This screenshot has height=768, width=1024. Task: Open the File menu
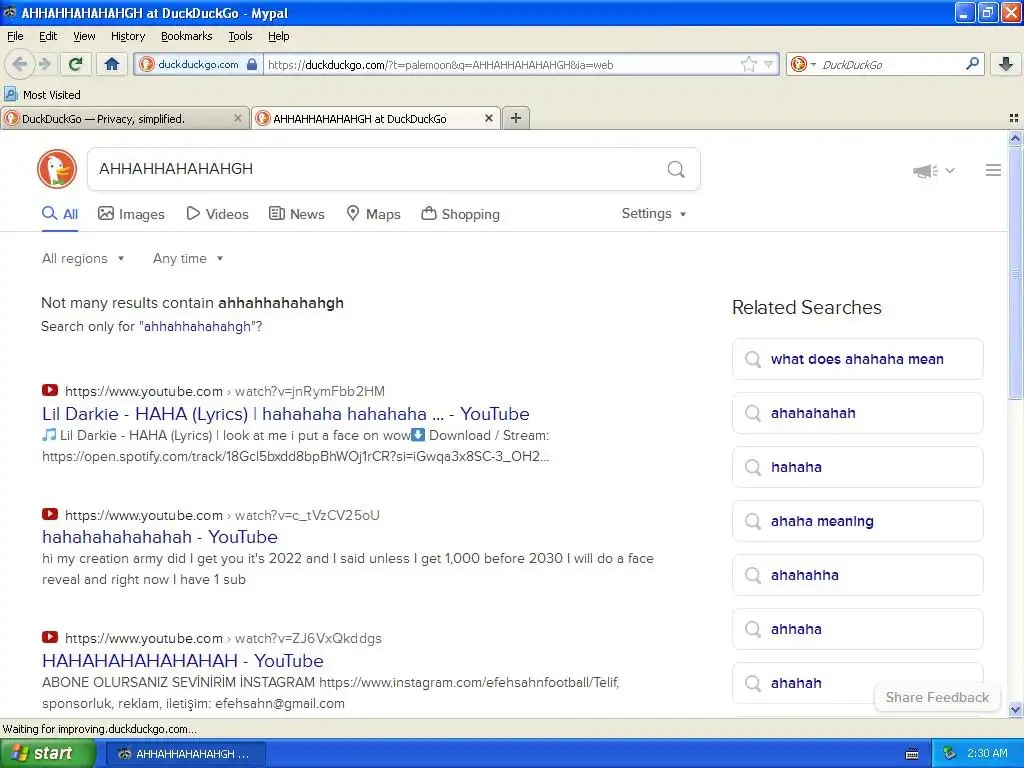pyautogui.click(x=15, y=36)
